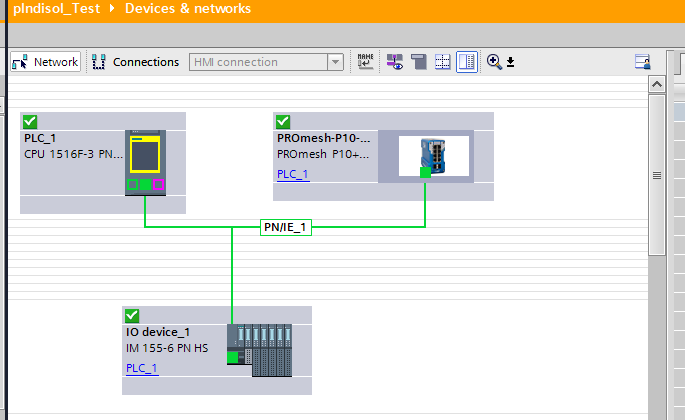Screen dimensions: 685x420
Task: Click the green checkmark on PLC_1
Action: click(x=30, y=121)
